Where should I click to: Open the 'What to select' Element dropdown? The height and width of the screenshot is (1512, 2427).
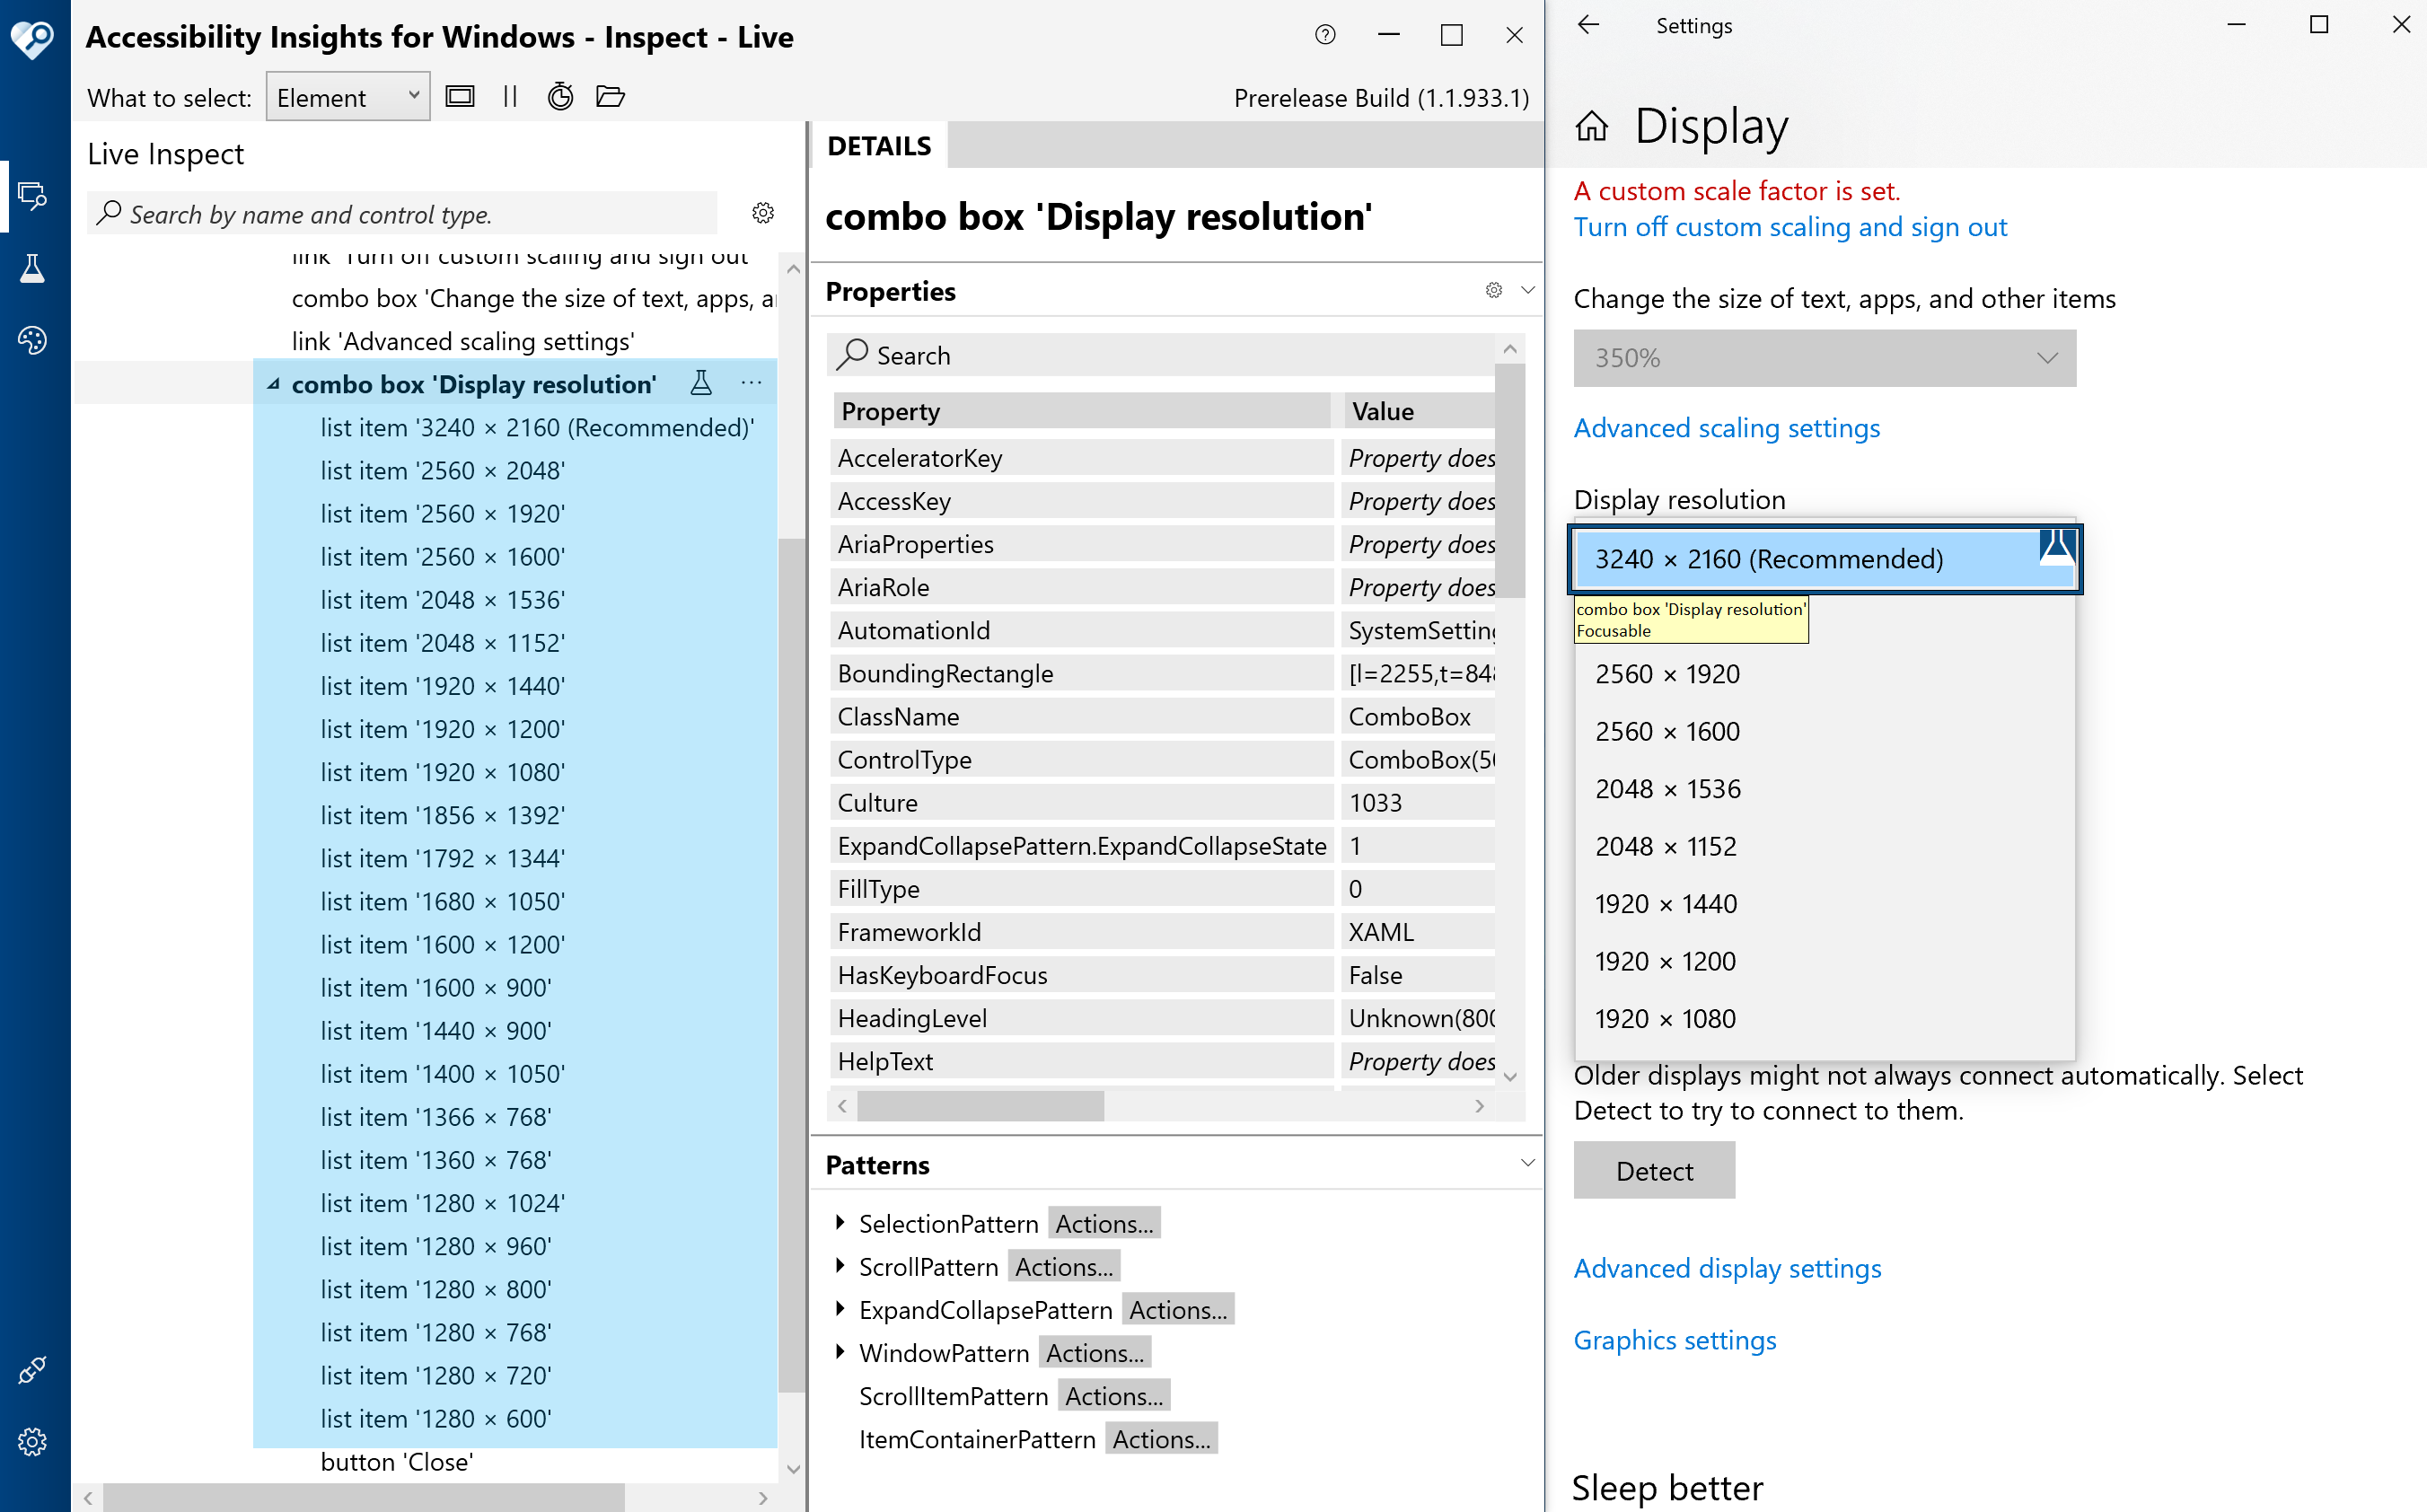coord(348,97)
